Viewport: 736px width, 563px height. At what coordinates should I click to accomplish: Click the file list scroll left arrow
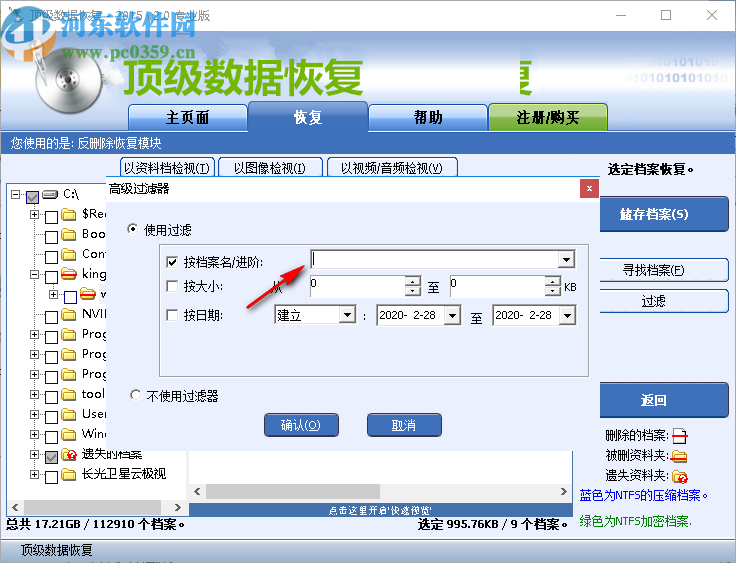[x=197, y=491]
